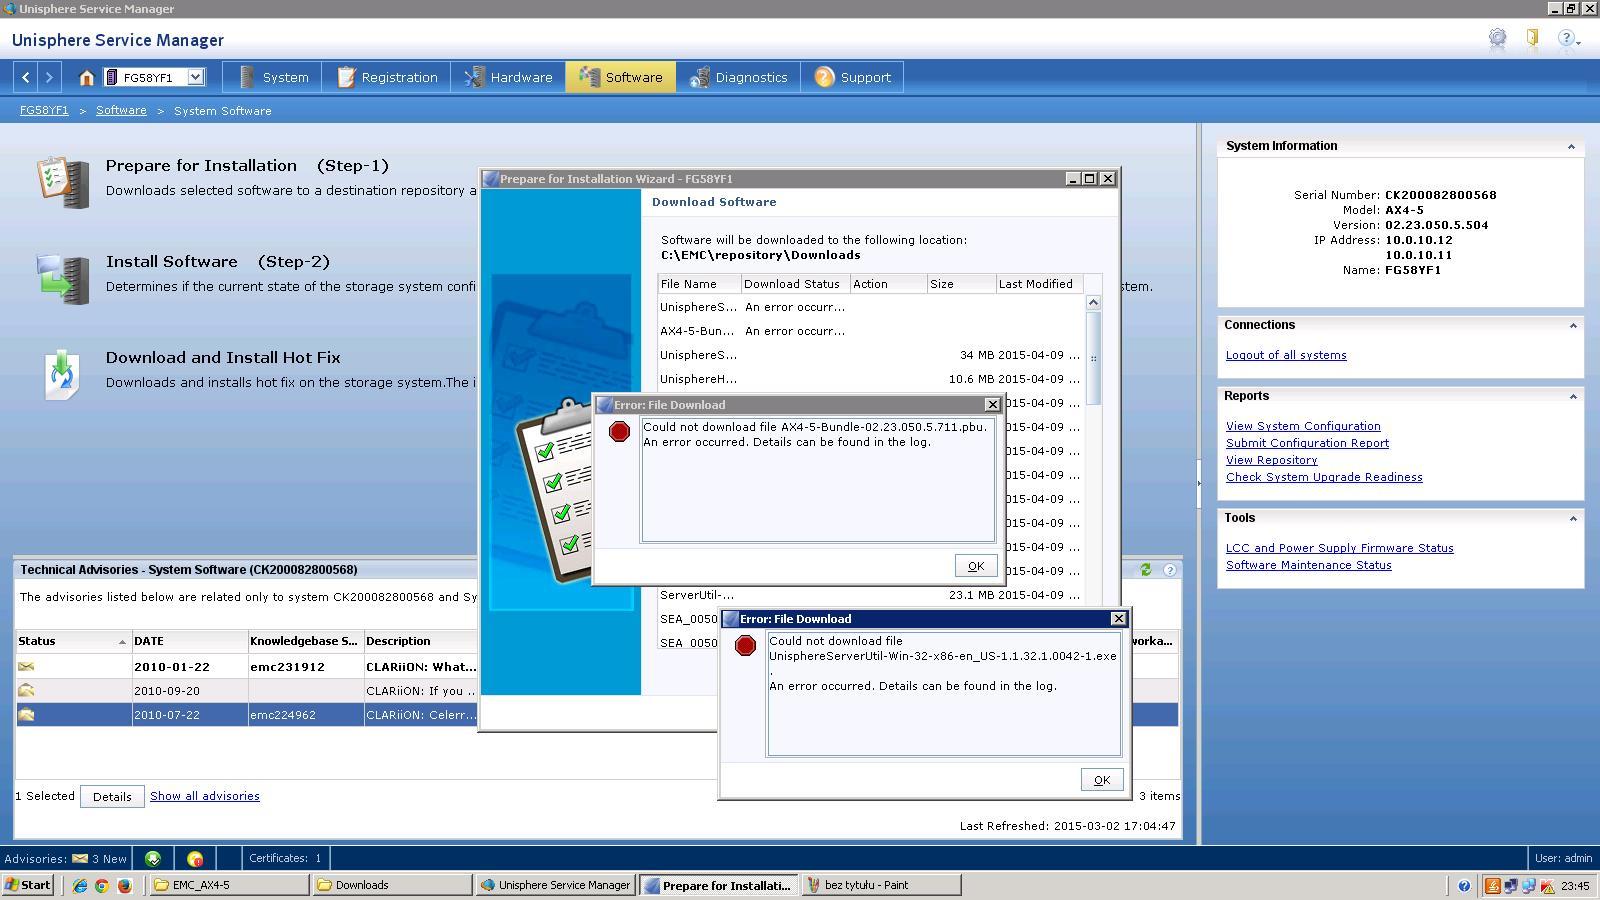The width and height of the screenshot is (1600, 900).
Task: Open Prepare for Installation (Step-1)
Action: [x=247, y=166]
